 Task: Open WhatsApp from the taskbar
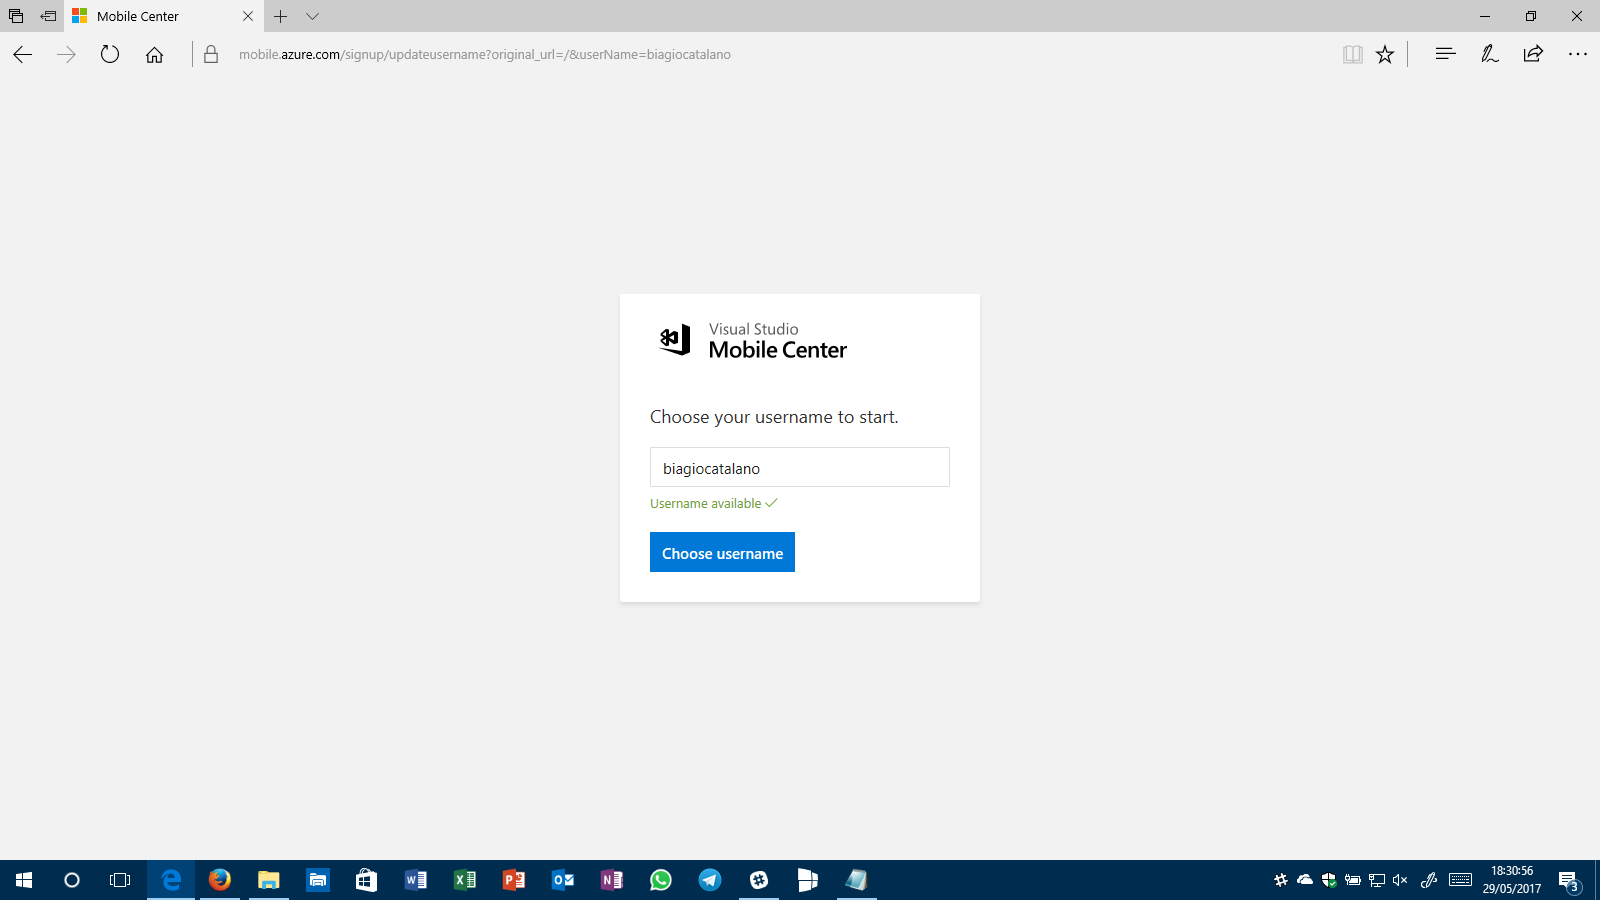(661, 880)
